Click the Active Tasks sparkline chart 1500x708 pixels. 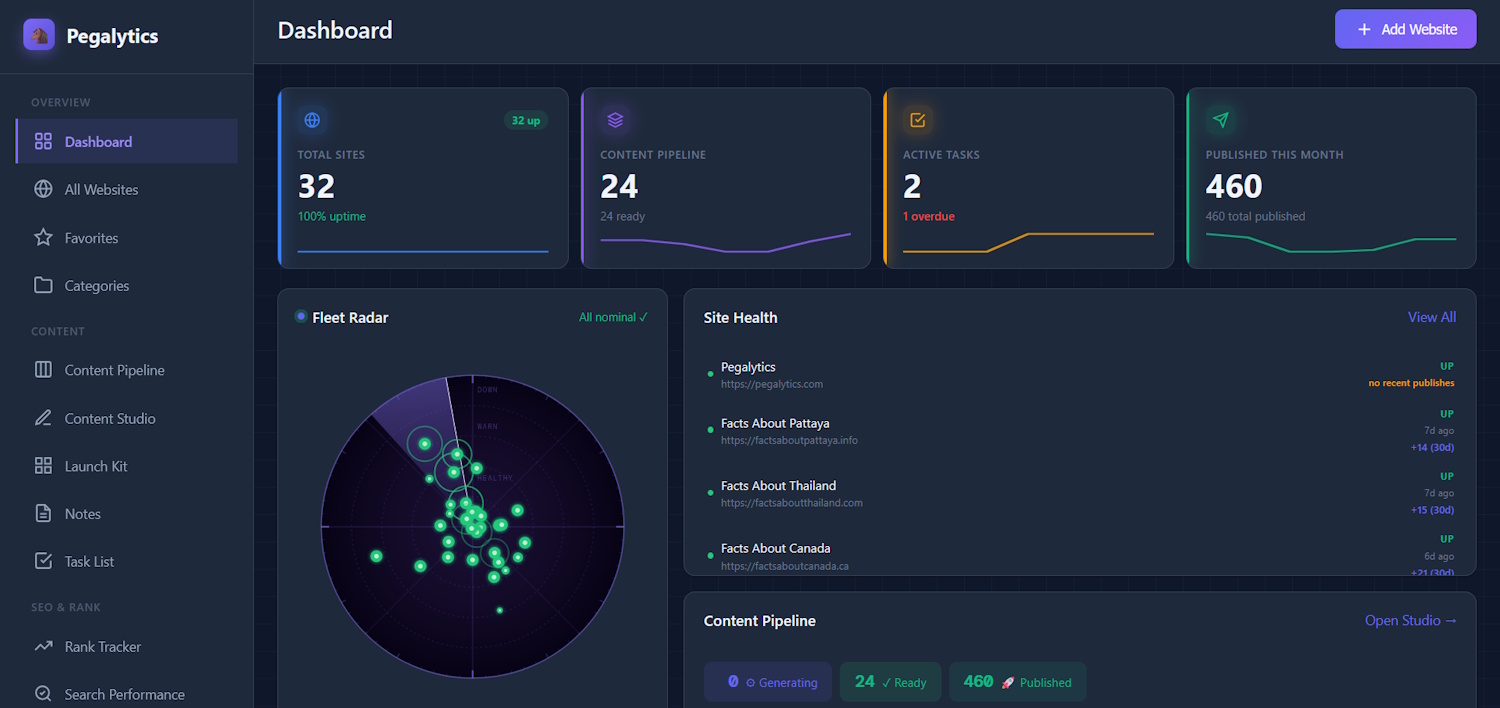coord(1028,243)
